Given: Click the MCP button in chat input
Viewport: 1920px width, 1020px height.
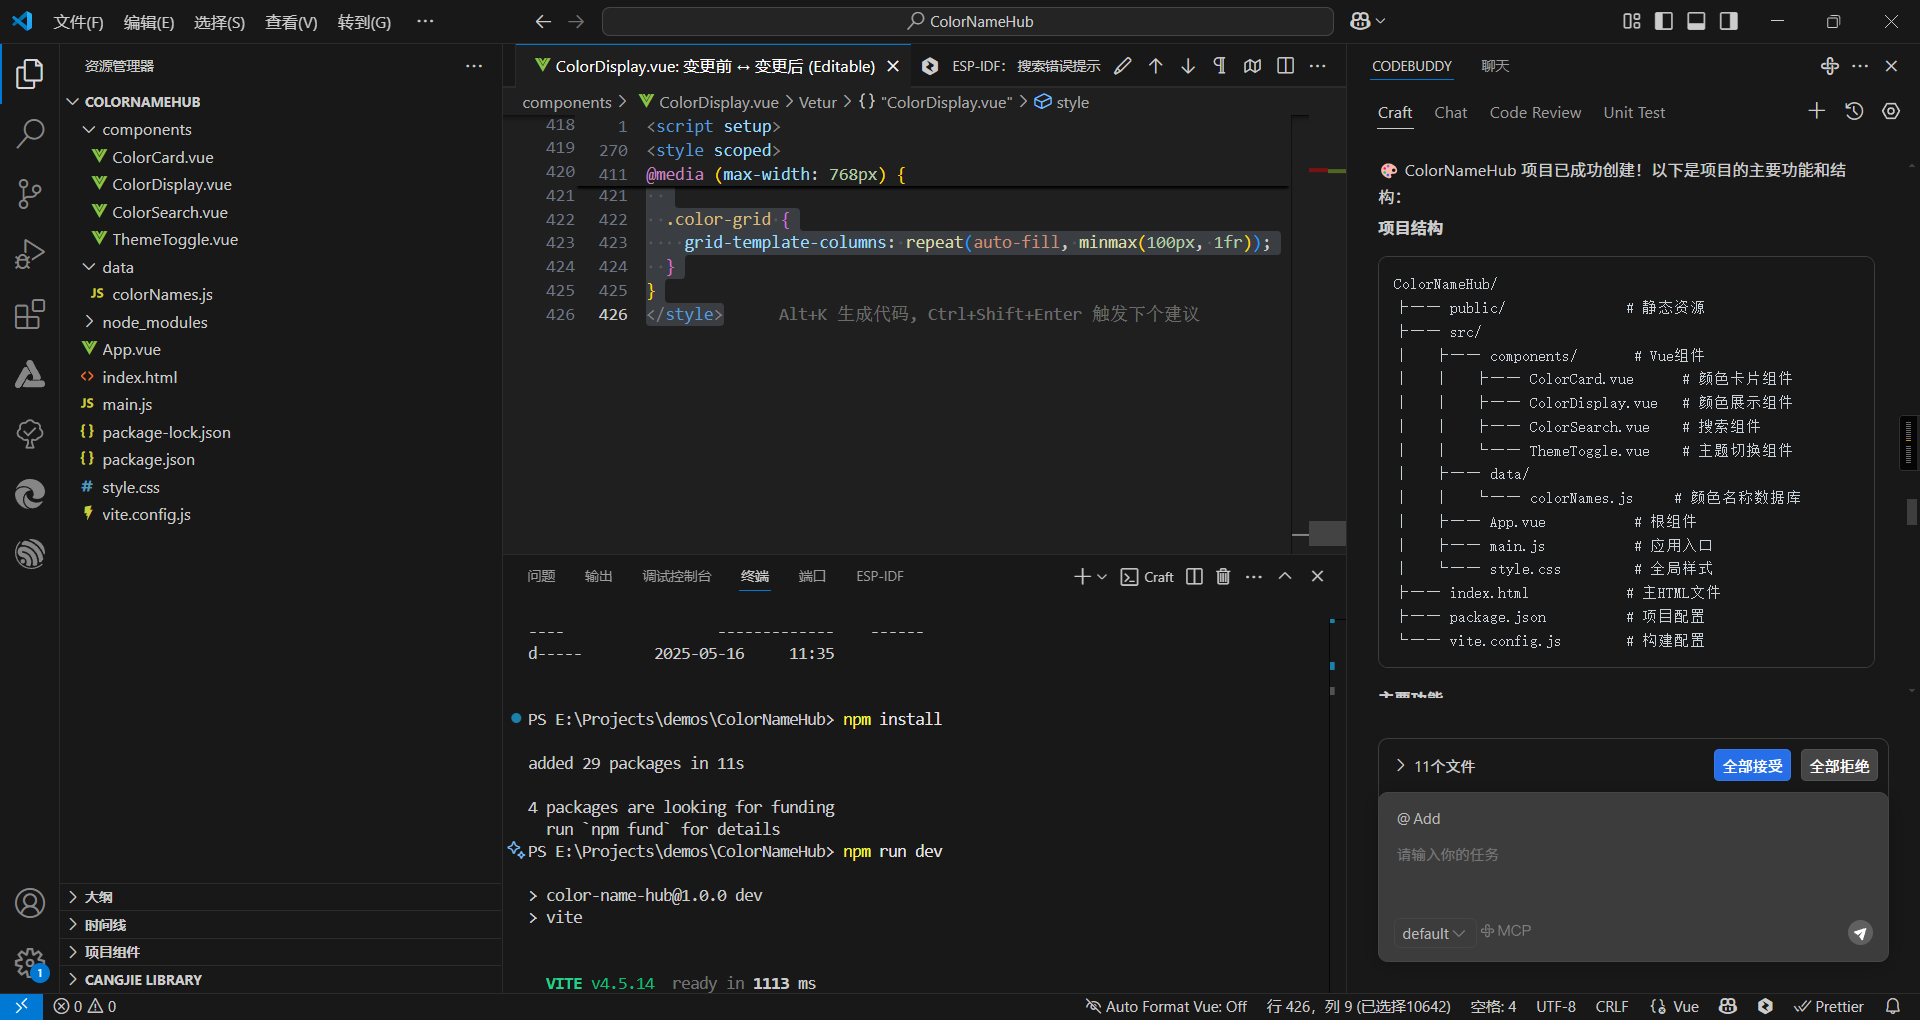Looking at the screenshot, I should (1506, 931).
